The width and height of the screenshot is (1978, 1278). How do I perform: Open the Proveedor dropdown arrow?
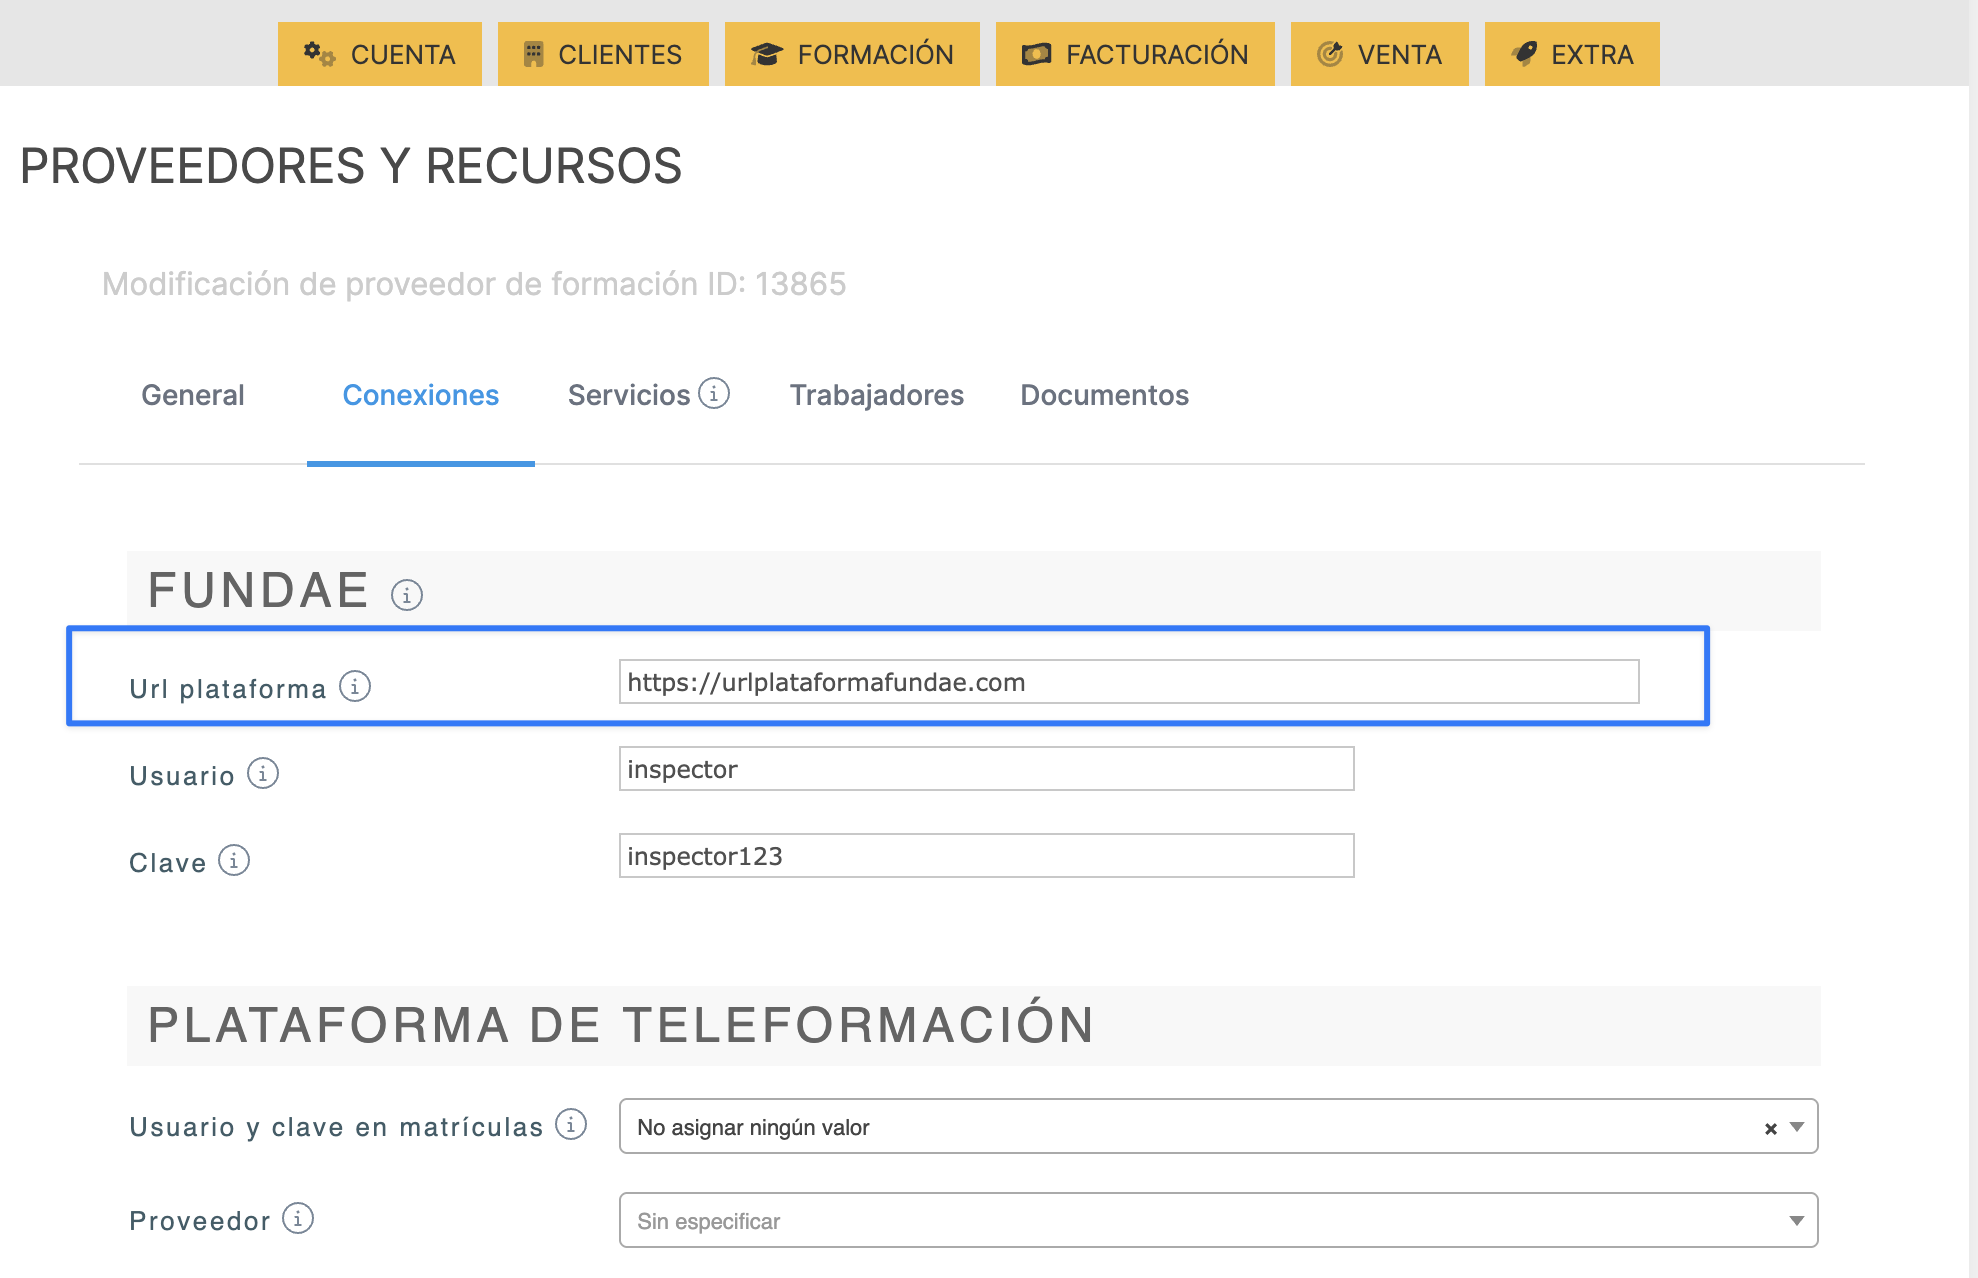click(x=1797, y=1220)
